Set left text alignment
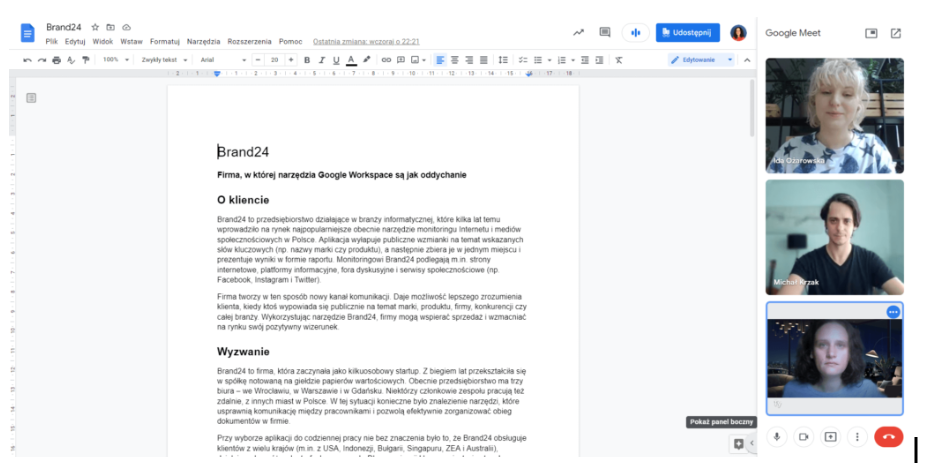 (x=440, y=60)
